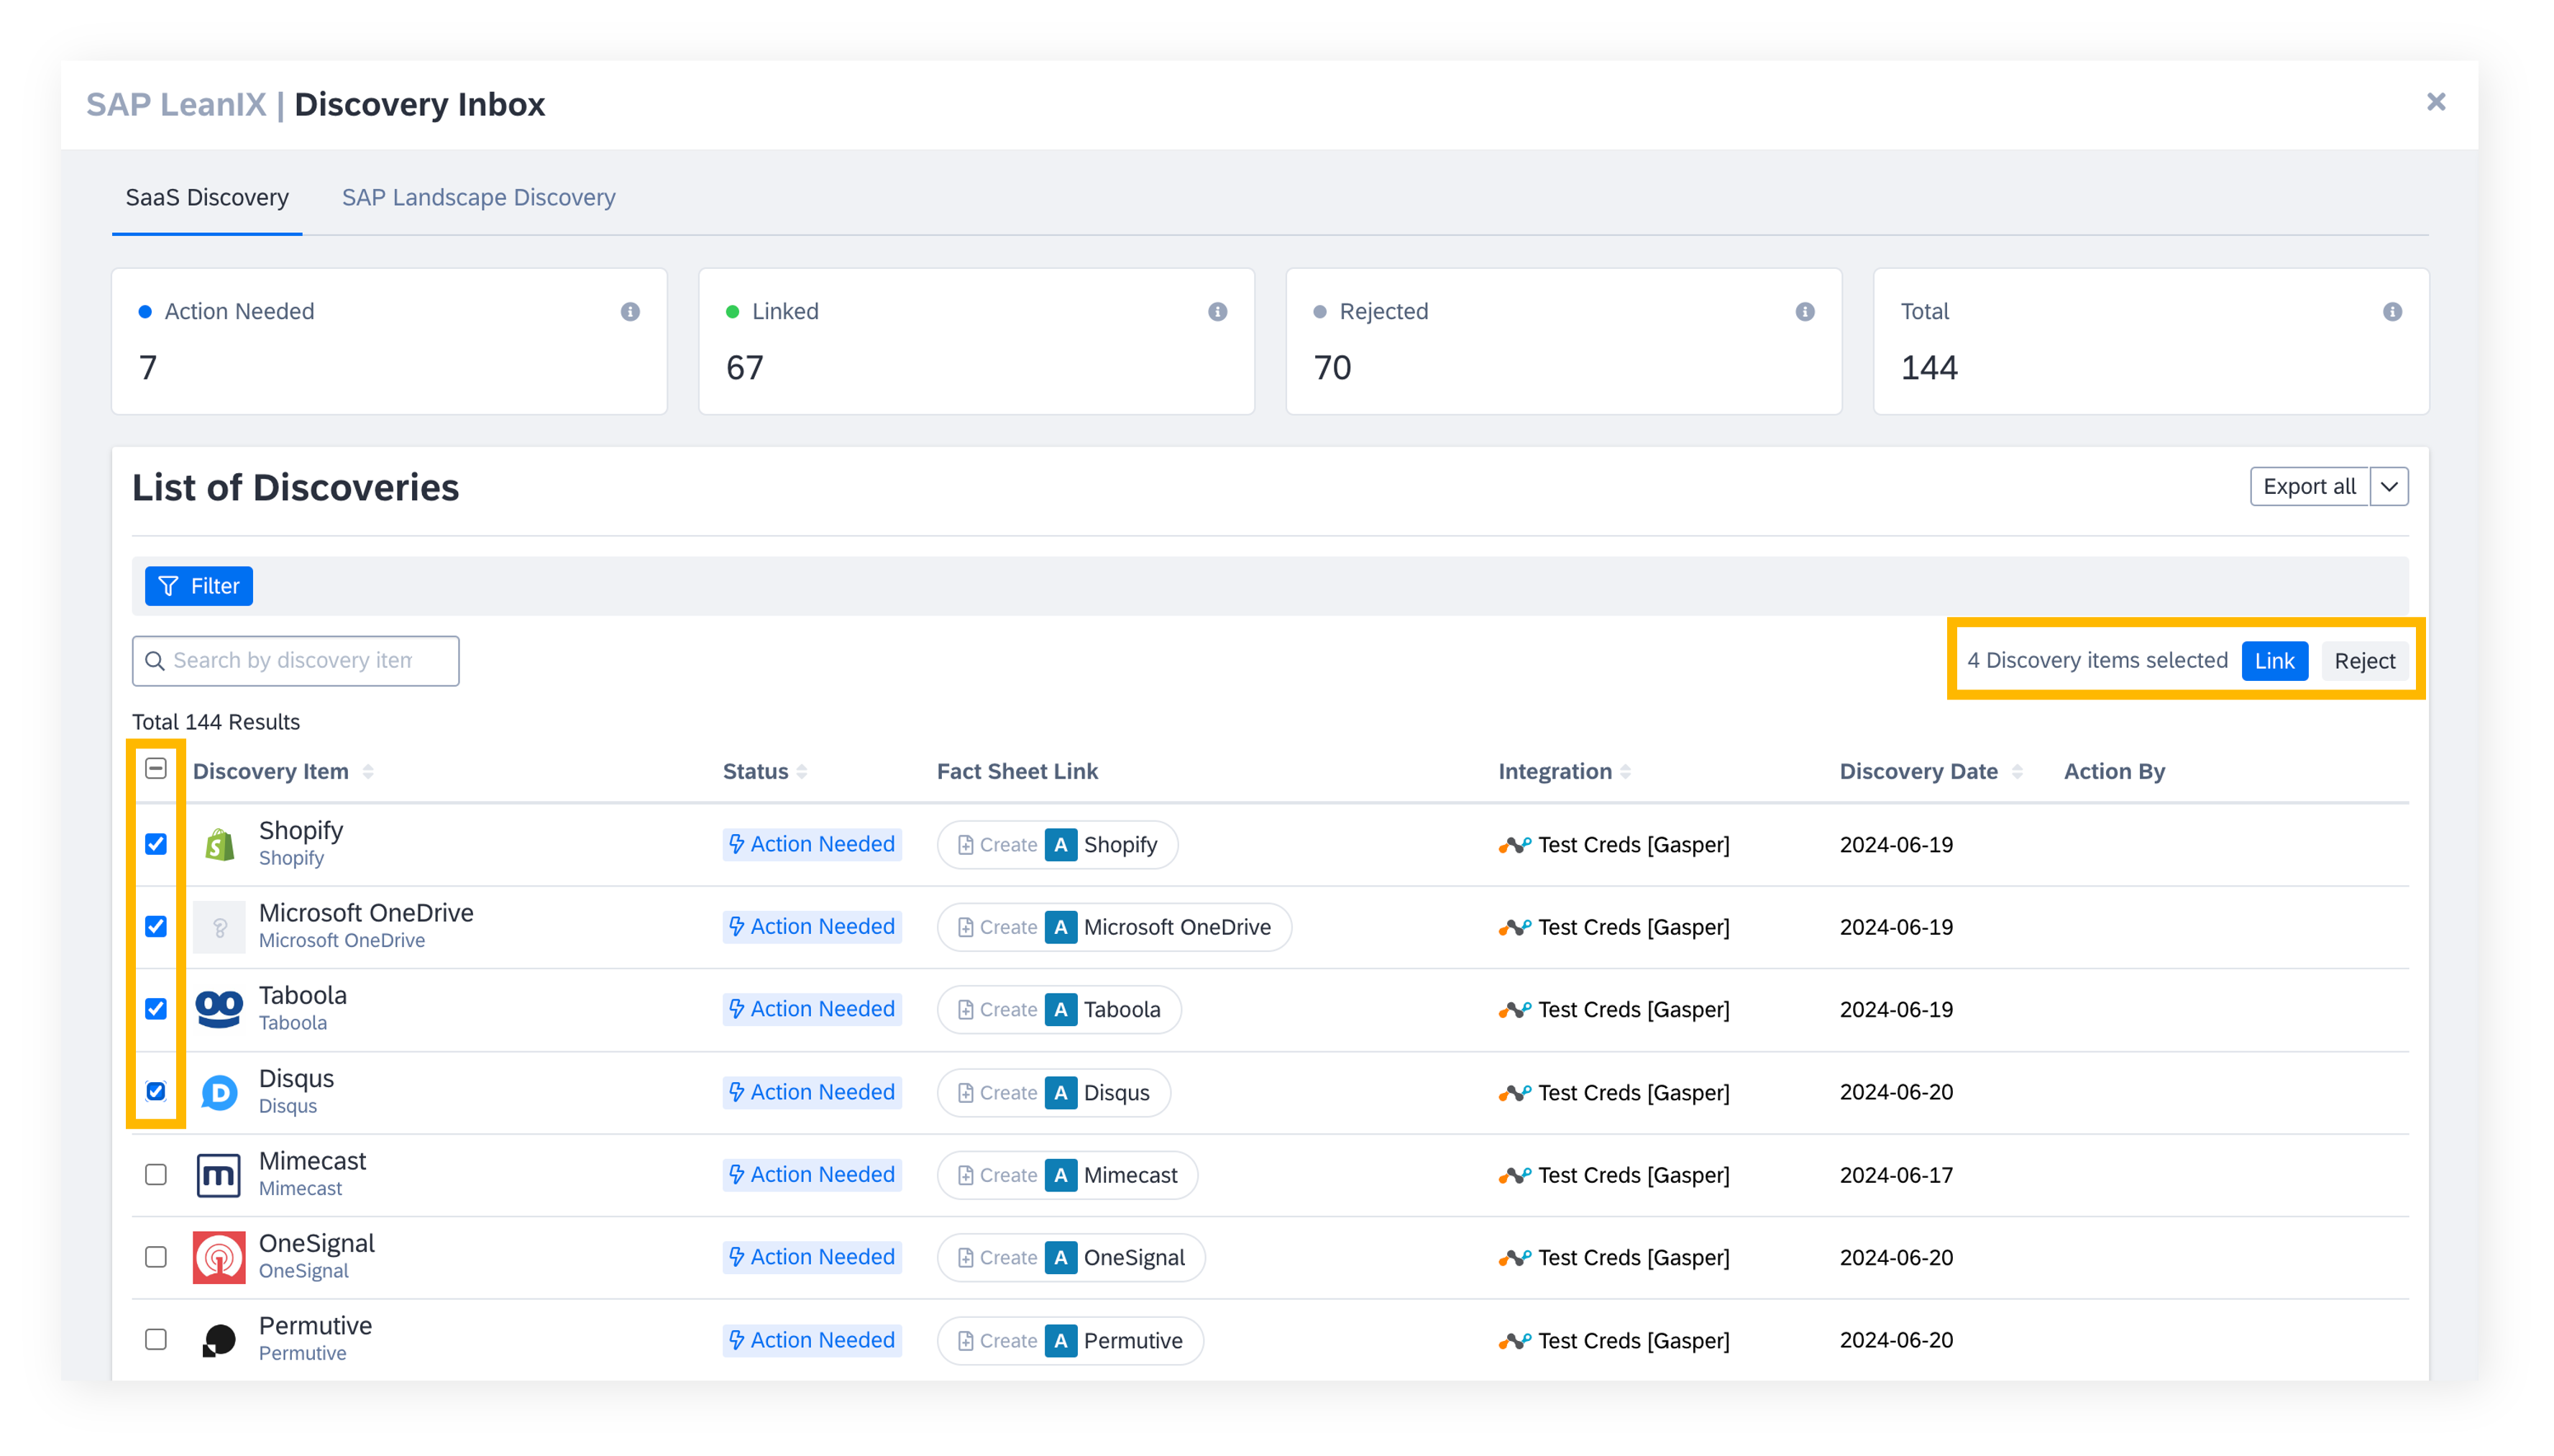Expand the Export all dropdown arrow
Screen dimensions: 2554x1456
point(2389,487)
